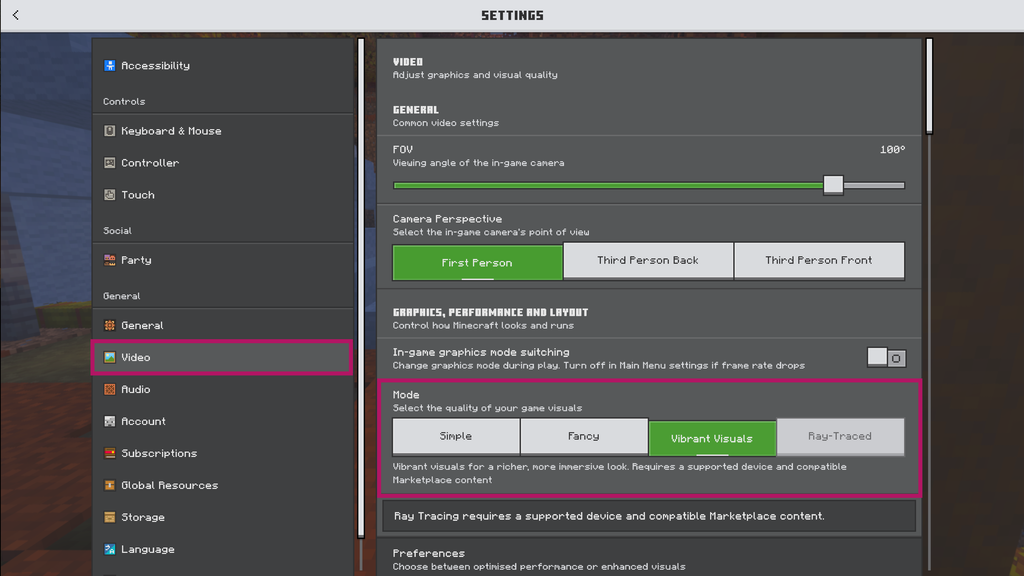Select Third Person Back perspective
The image size is (1024, 576).
[x=648, y=261]
